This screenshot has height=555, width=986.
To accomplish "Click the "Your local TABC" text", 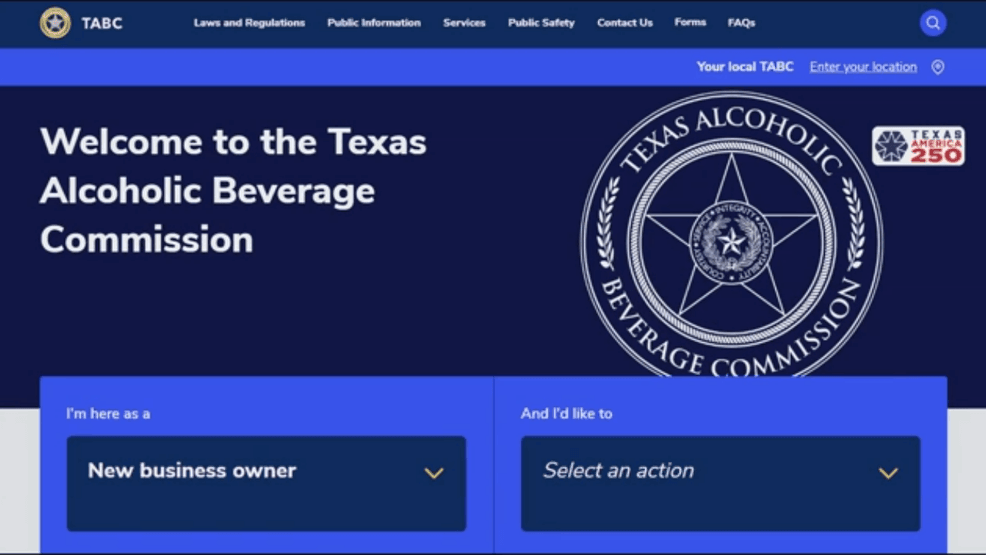I will point(745,67).
